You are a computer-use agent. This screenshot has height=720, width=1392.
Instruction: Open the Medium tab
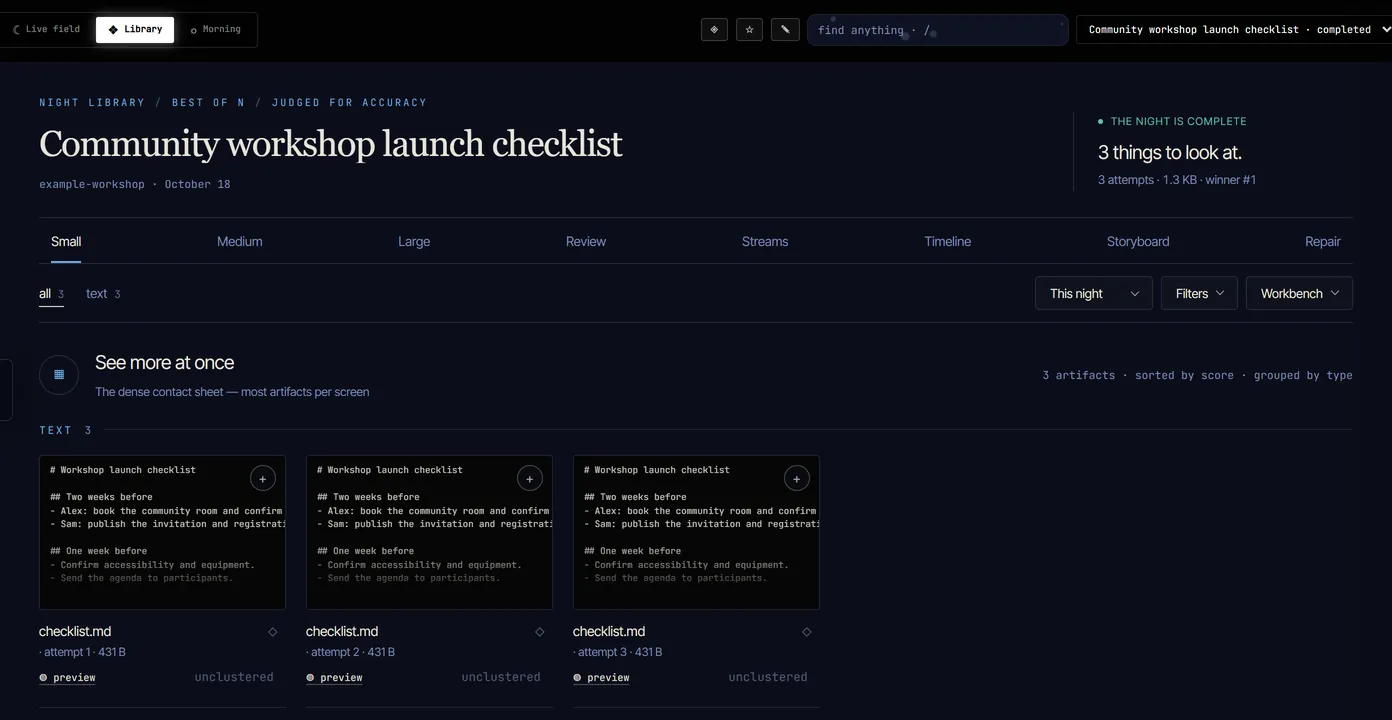[x=240, y=241]
